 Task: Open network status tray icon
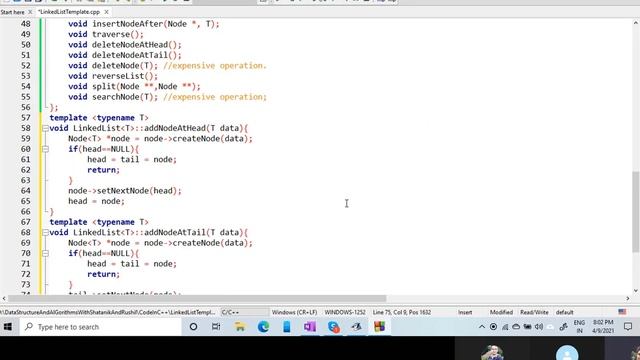(x=505, y=327)
